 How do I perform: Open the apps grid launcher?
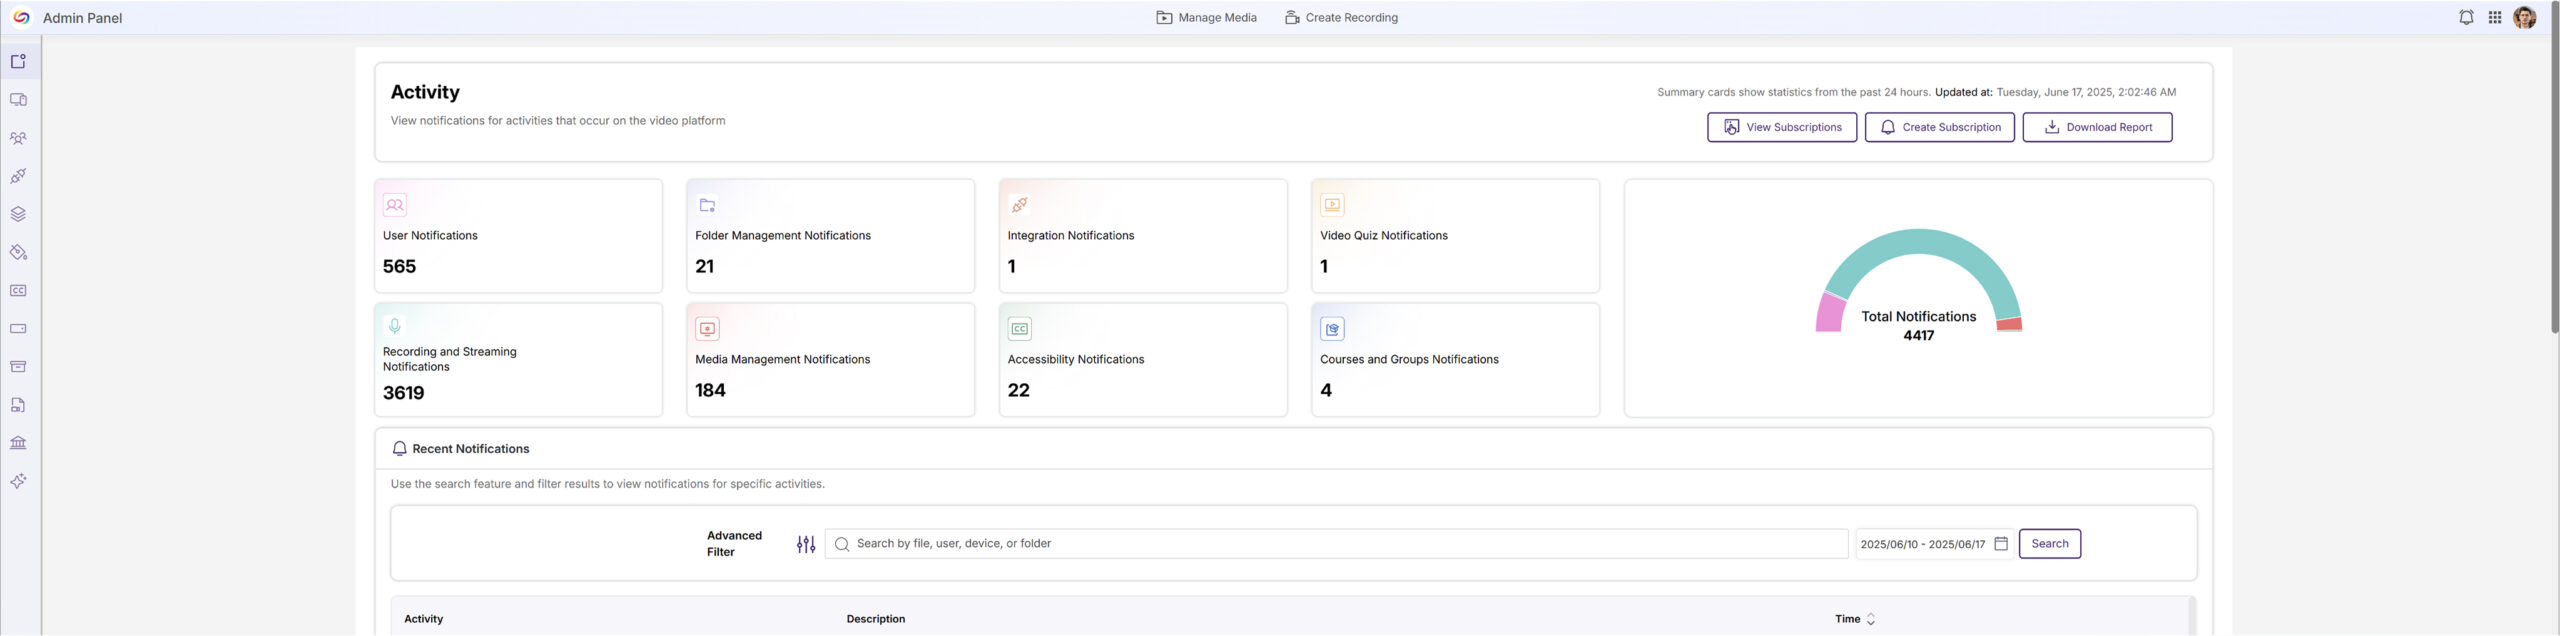pos(2495,18)
